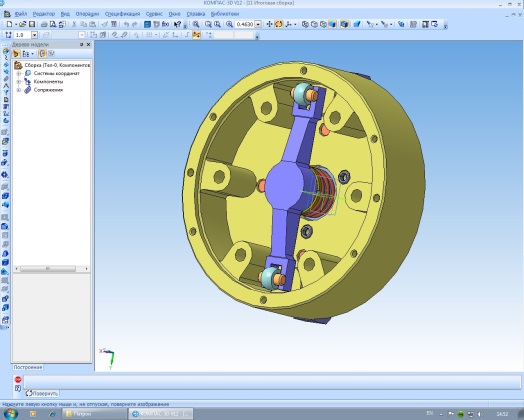
Task: Open the Библиотеки menu
Action: pyautogui.click(x=225, y=14)
